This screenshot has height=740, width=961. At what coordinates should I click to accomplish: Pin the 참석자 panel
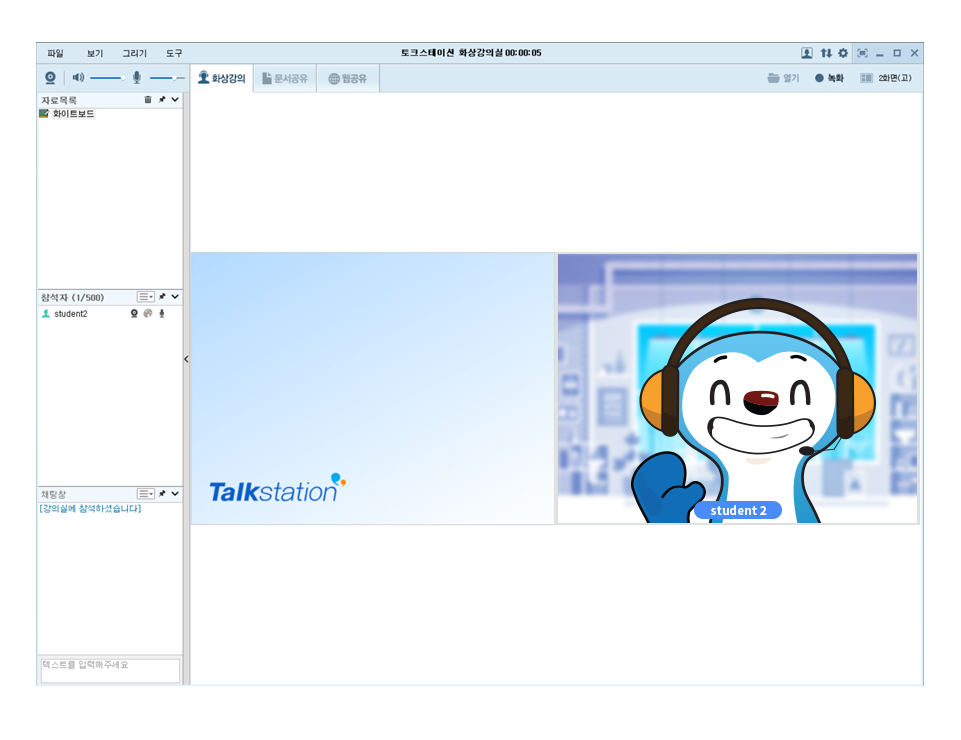click(162, 297)
